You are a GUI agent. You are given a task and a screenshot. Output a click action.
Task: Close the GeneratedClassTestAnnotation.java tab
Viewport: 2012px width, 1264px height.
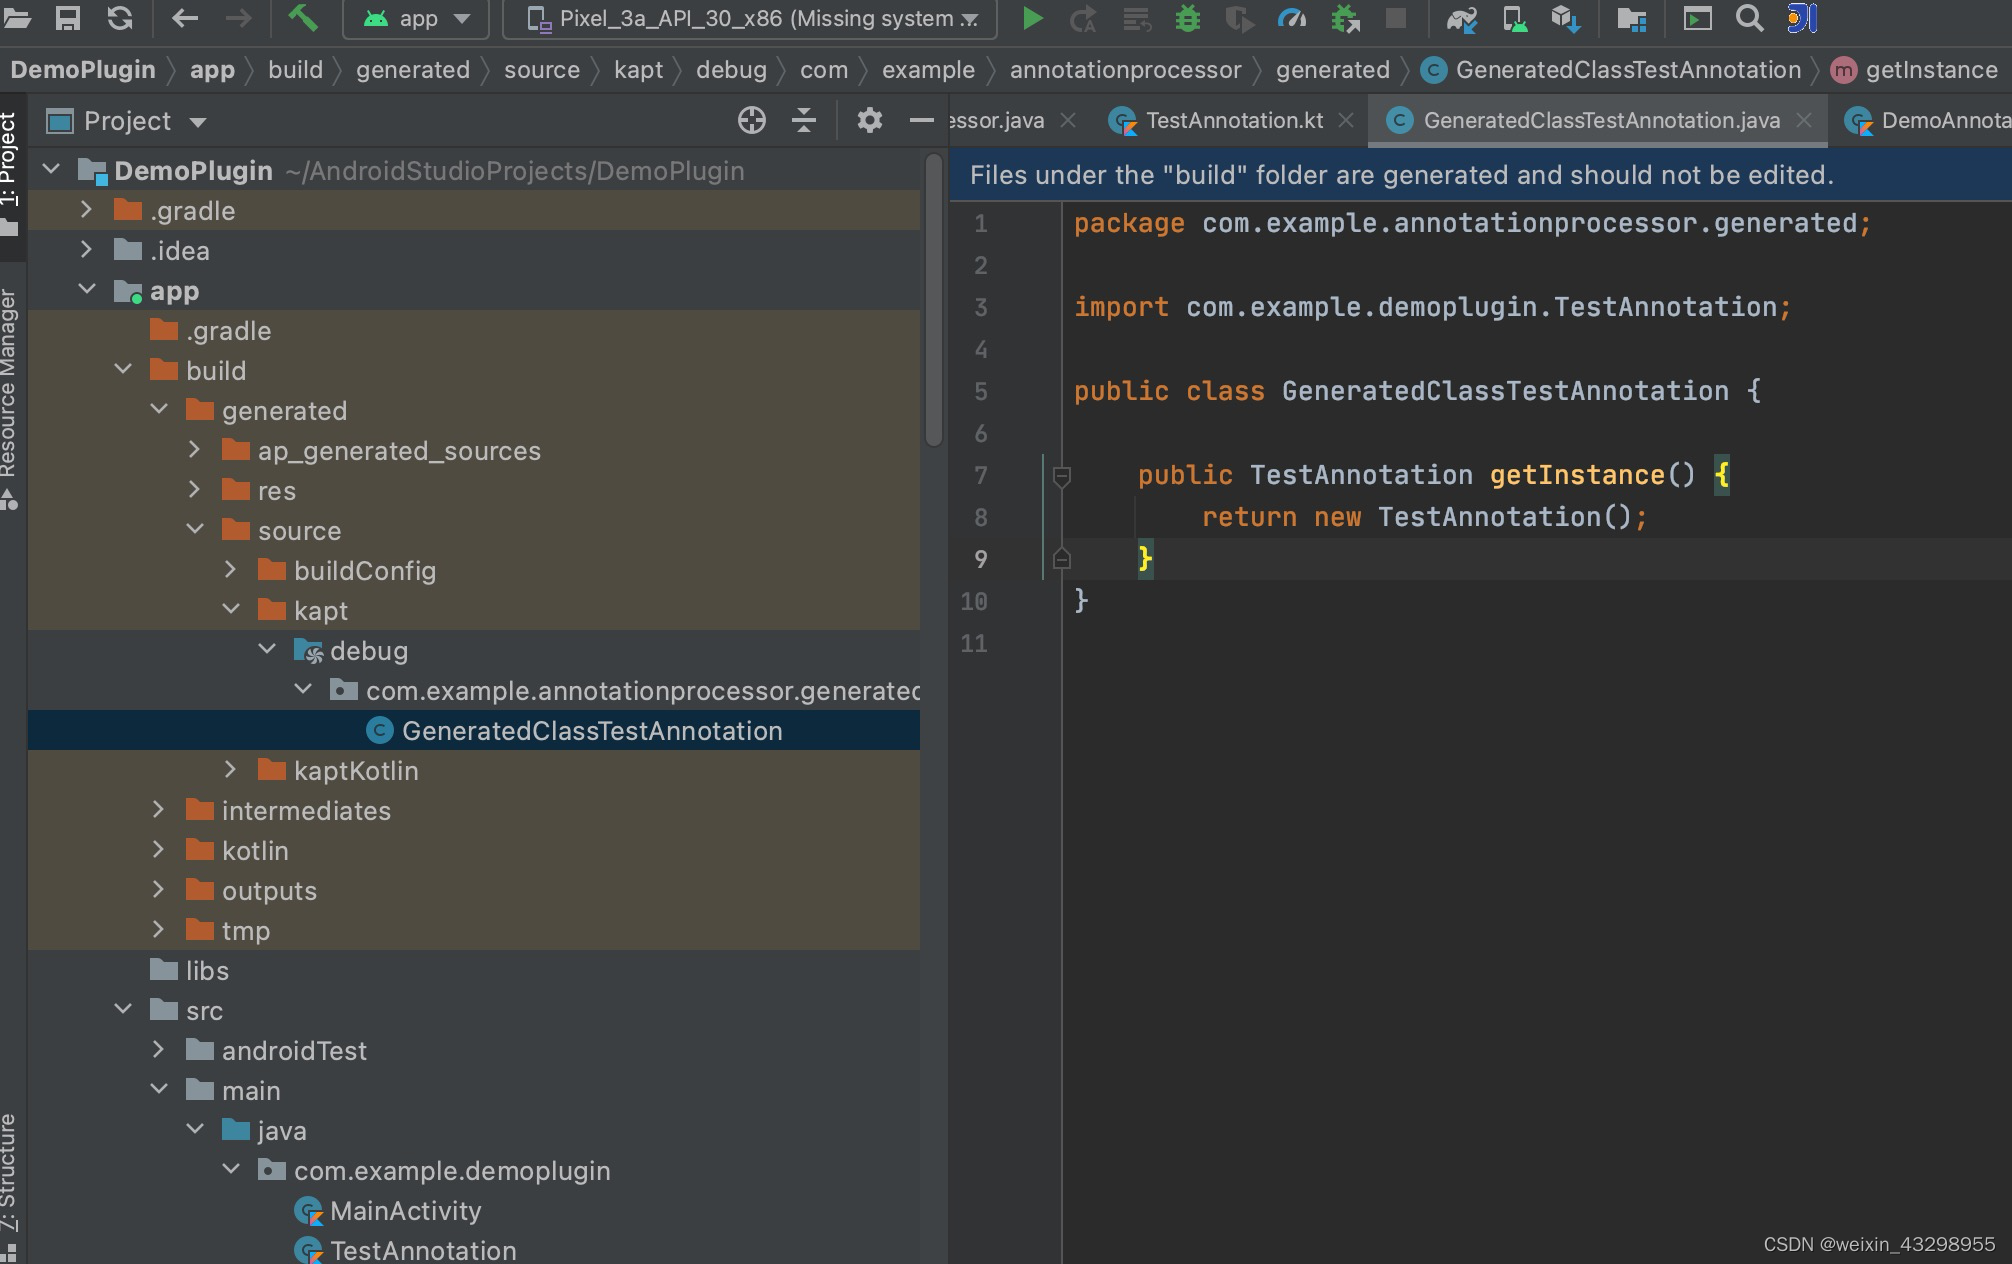(x=1804, y=121)
